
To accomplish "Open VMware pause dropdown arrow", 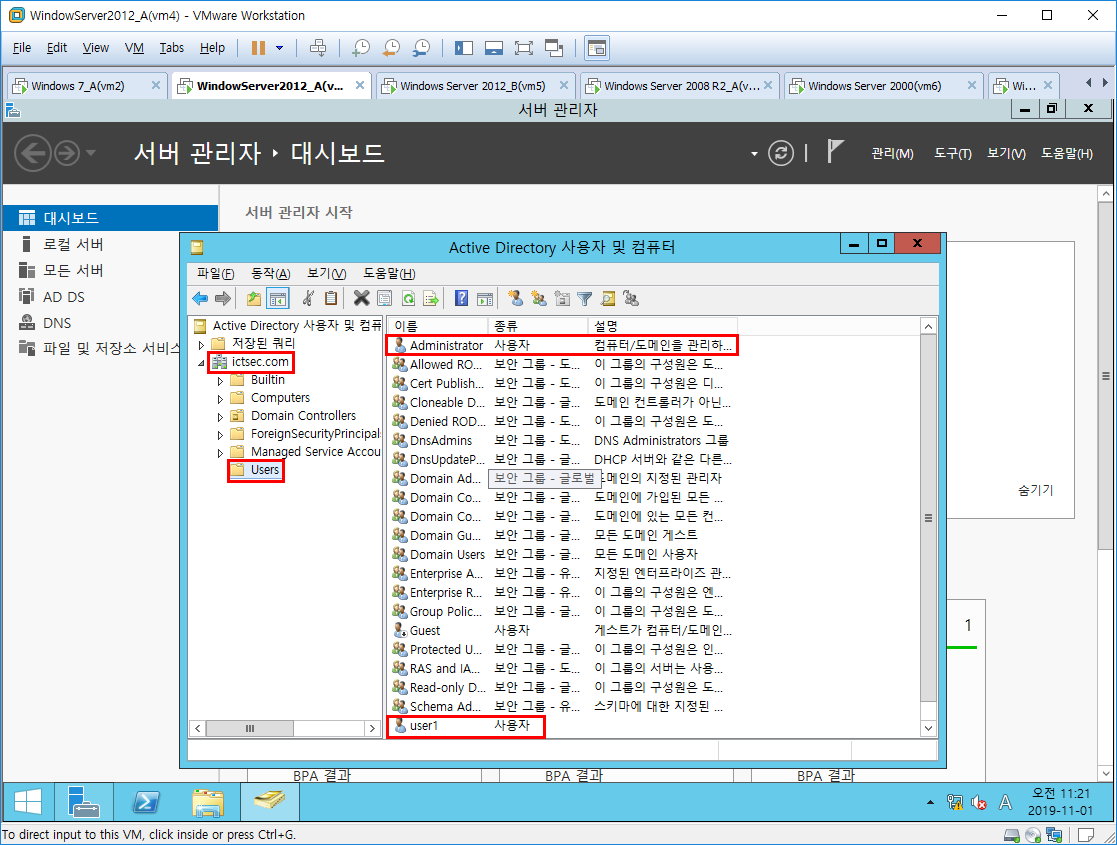I will (279, 48).
